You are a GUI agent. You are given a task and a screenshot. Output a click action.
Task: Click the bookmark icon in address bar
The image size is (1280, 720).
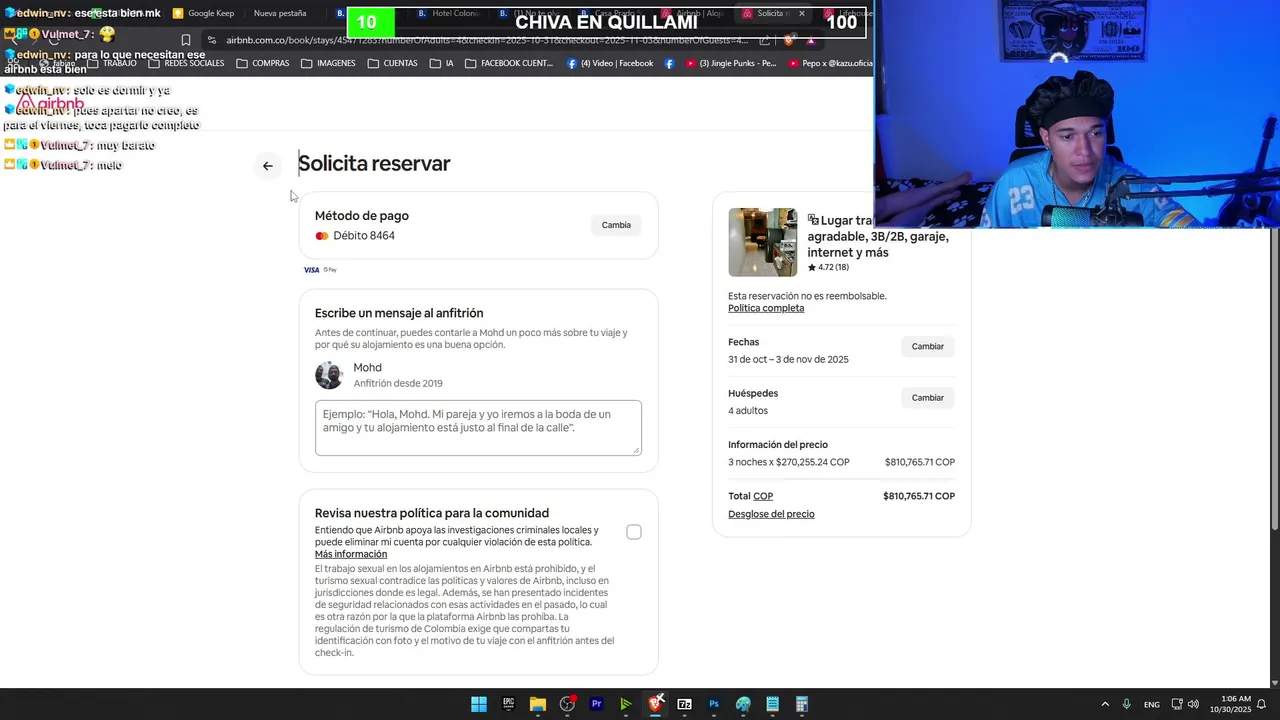(186, 40)
